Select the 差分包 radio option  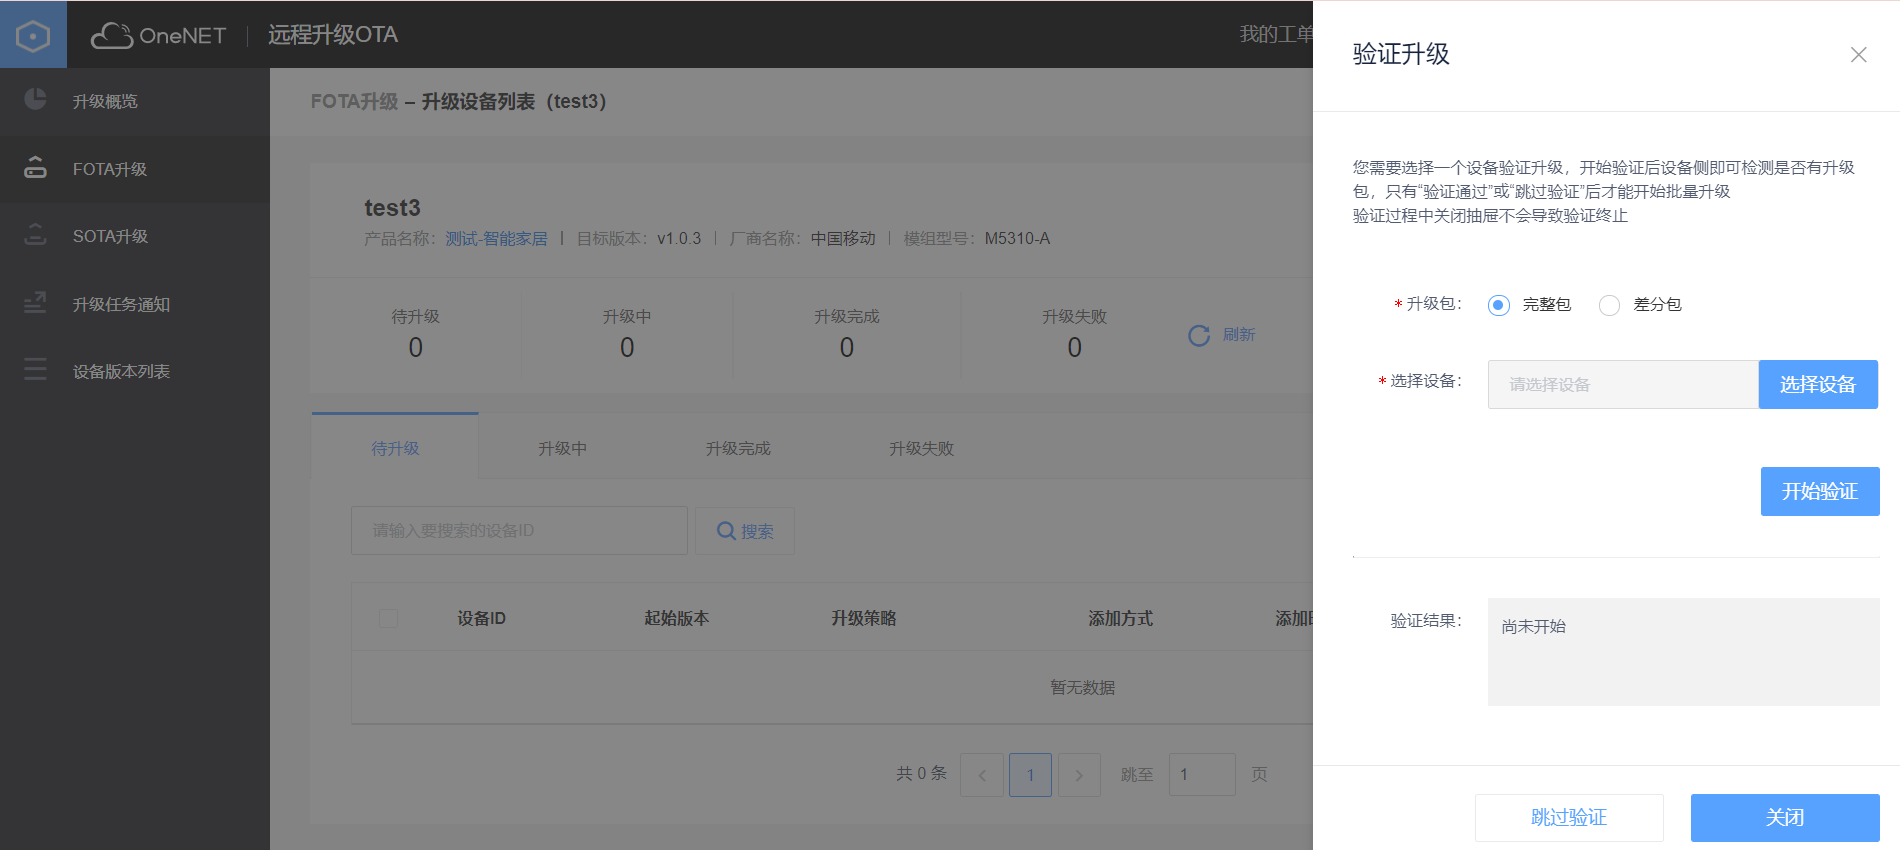[x=1609, y=305]
